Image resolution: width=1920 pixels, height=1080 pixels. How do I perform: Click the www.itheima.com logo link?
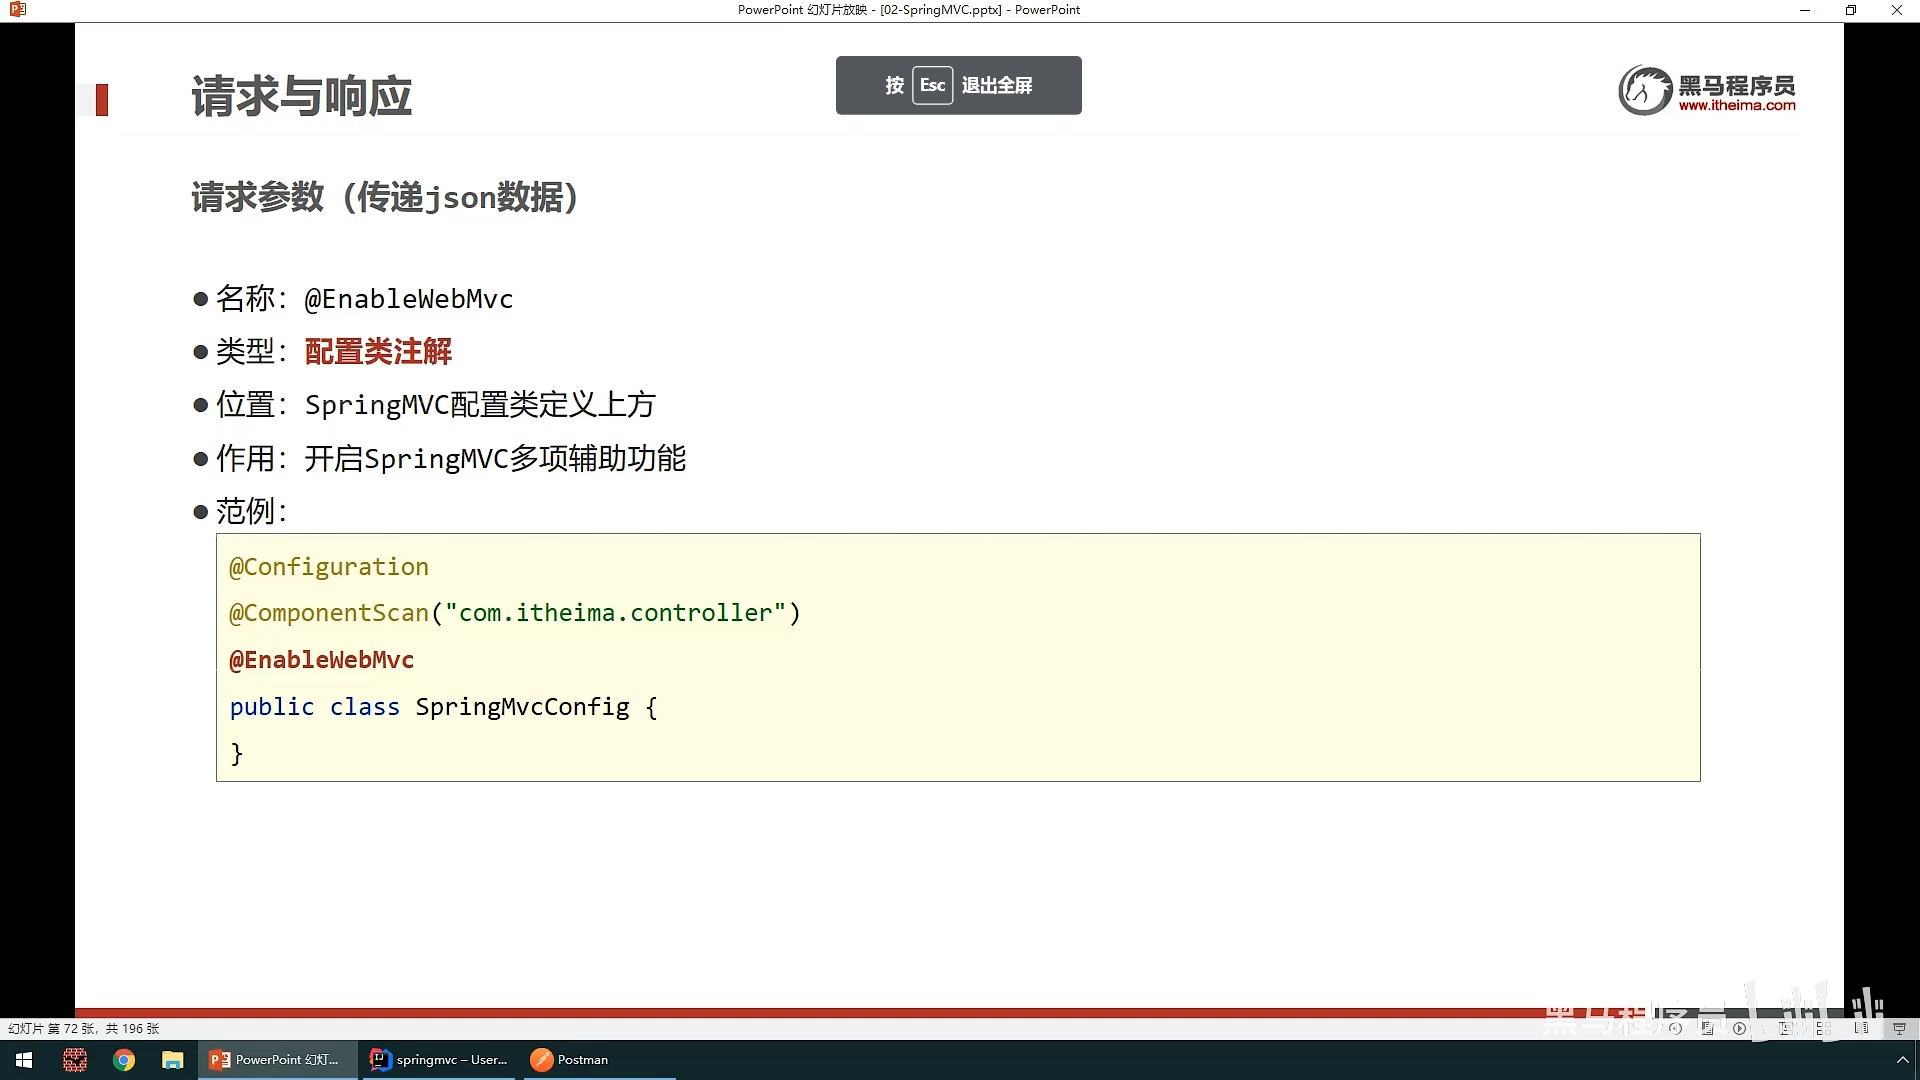[1736, 105]
